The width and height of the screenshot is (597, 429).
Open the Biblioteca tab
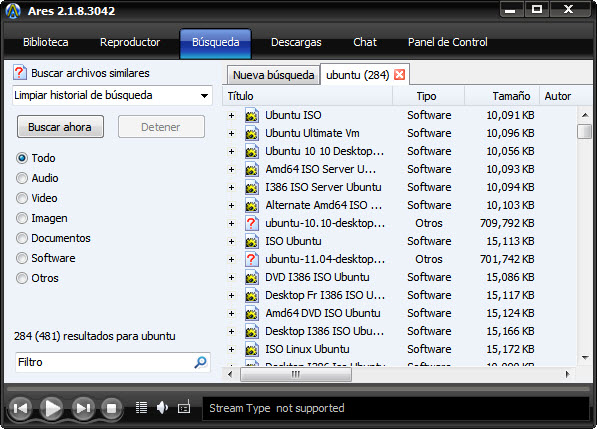click(x=46, y=42)
